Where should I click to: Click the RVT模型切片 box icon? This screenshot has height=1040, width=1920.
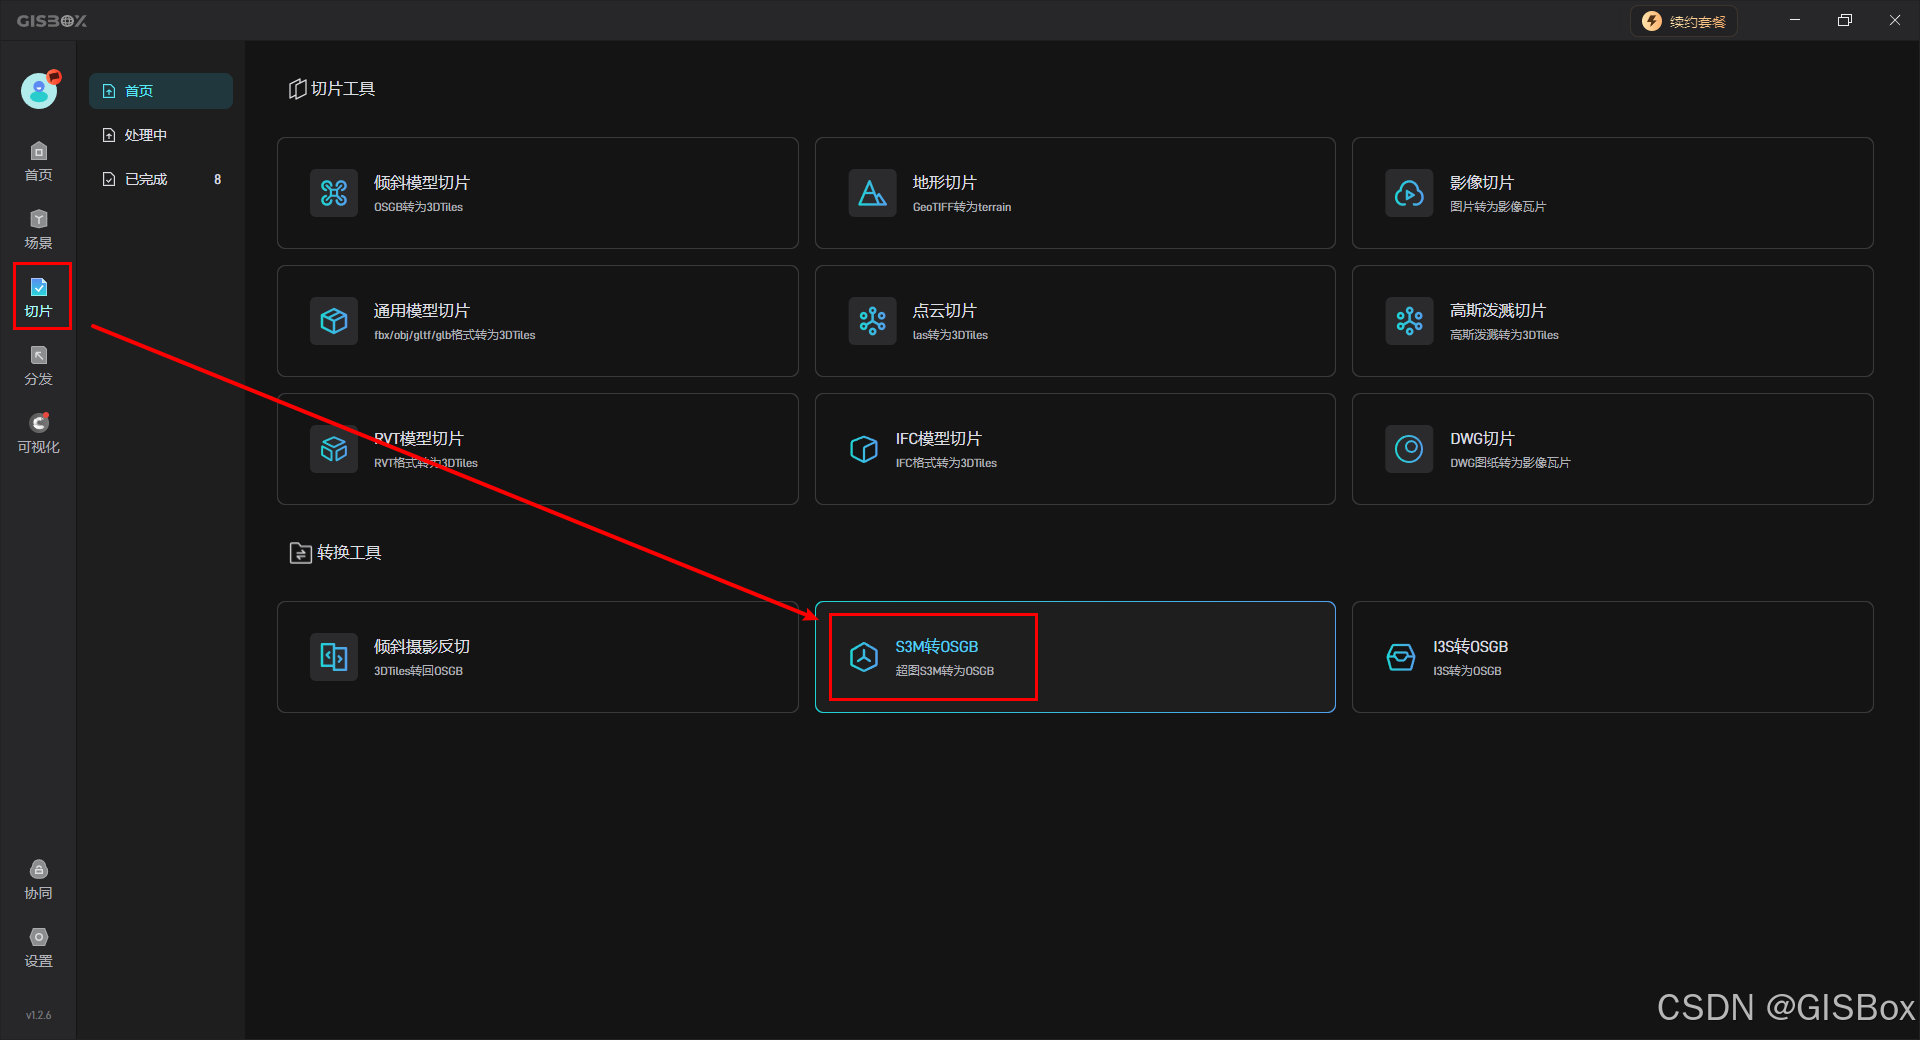tap(334, 449)
